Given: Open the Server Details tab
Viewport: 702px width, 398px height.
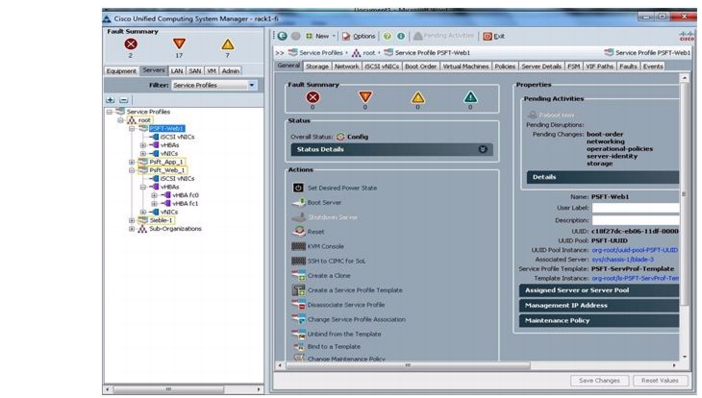Looking at the screenshot, I should (x=541, y=66).
